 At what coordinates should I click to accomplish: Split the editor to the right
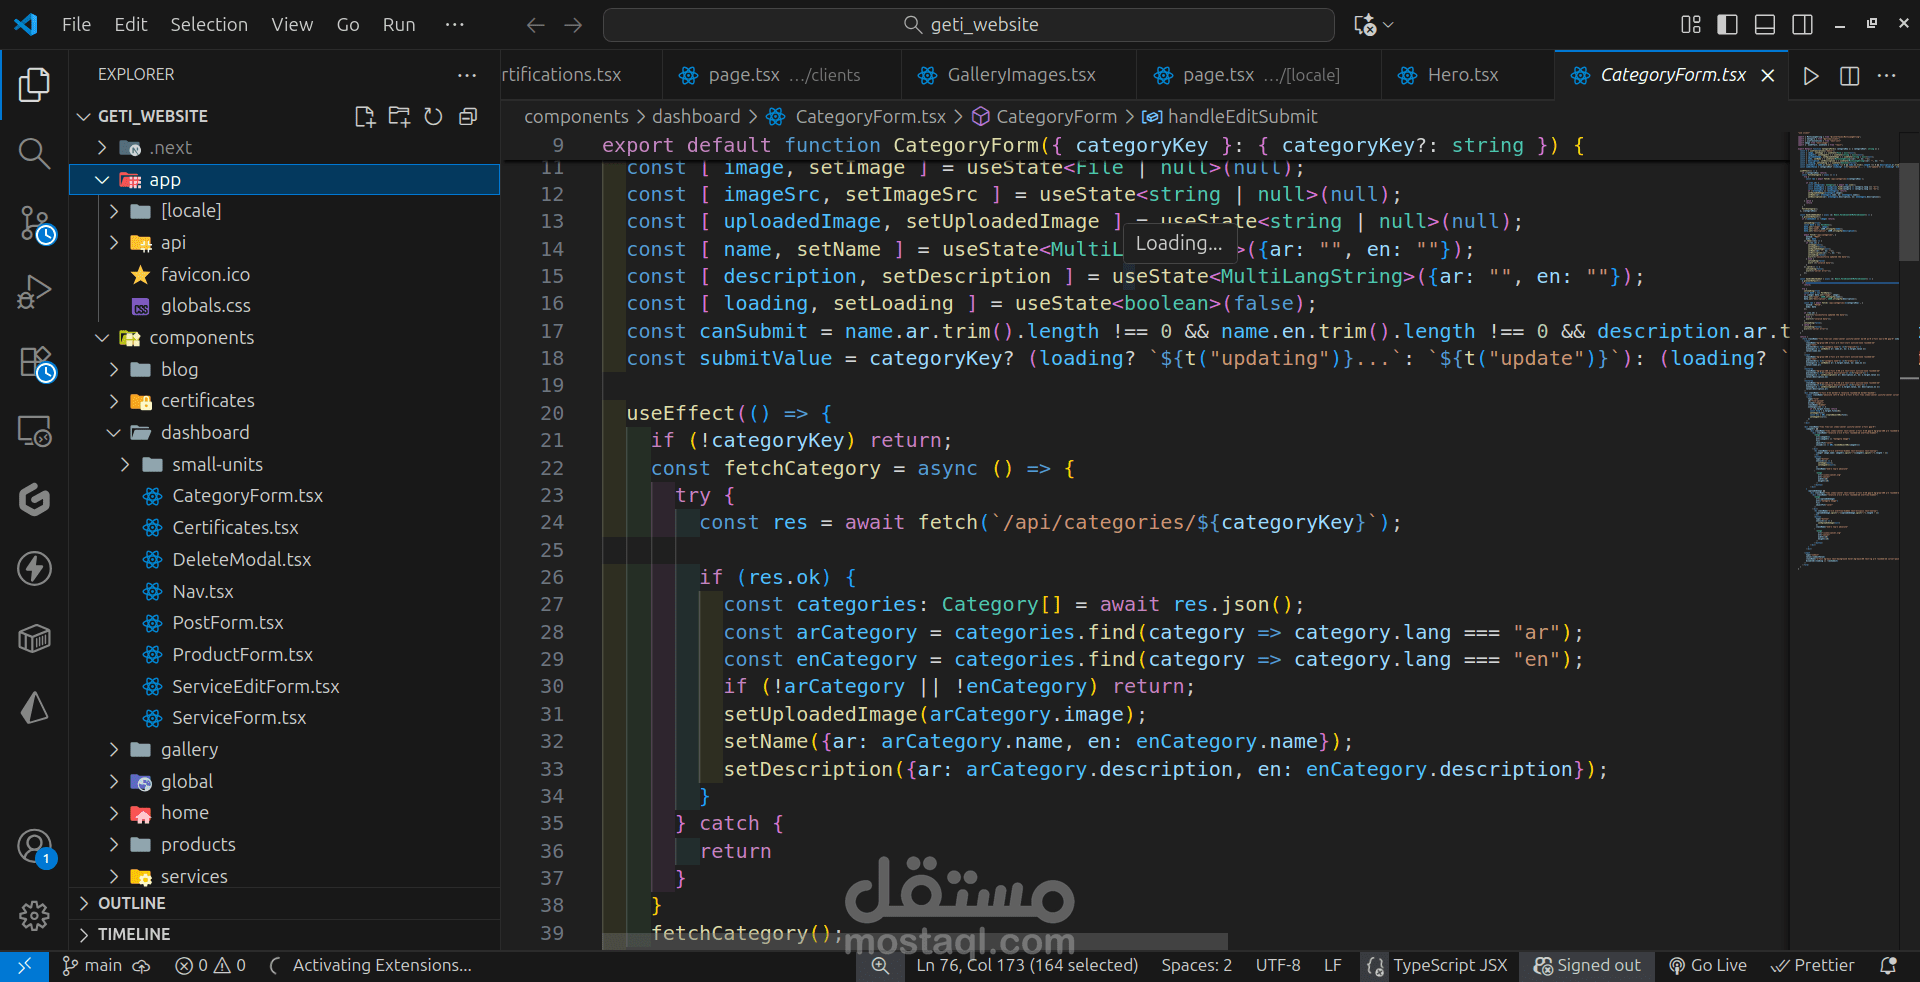pyautogui.click(x=1849, y=76)
